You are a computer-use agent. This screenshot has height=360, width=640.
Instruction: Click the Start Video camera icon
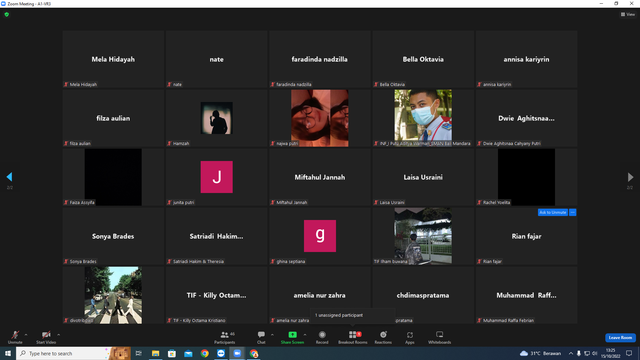pyautogui.click(x=46, y=335)
